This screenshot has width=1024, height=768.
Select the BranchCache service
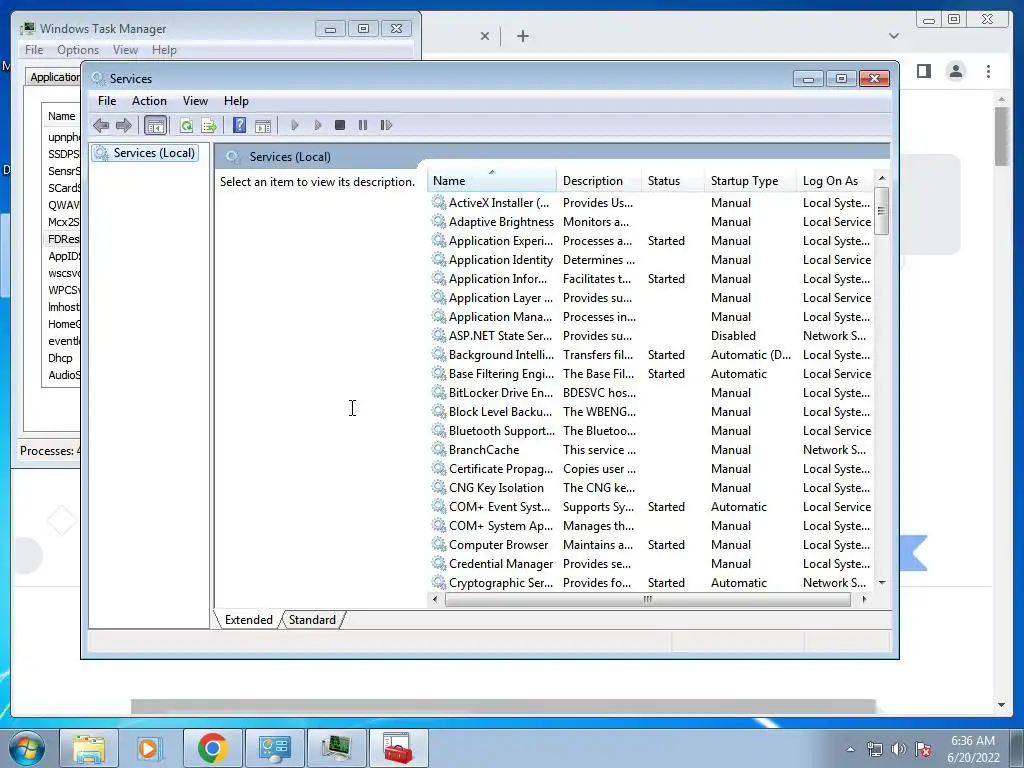651,450
